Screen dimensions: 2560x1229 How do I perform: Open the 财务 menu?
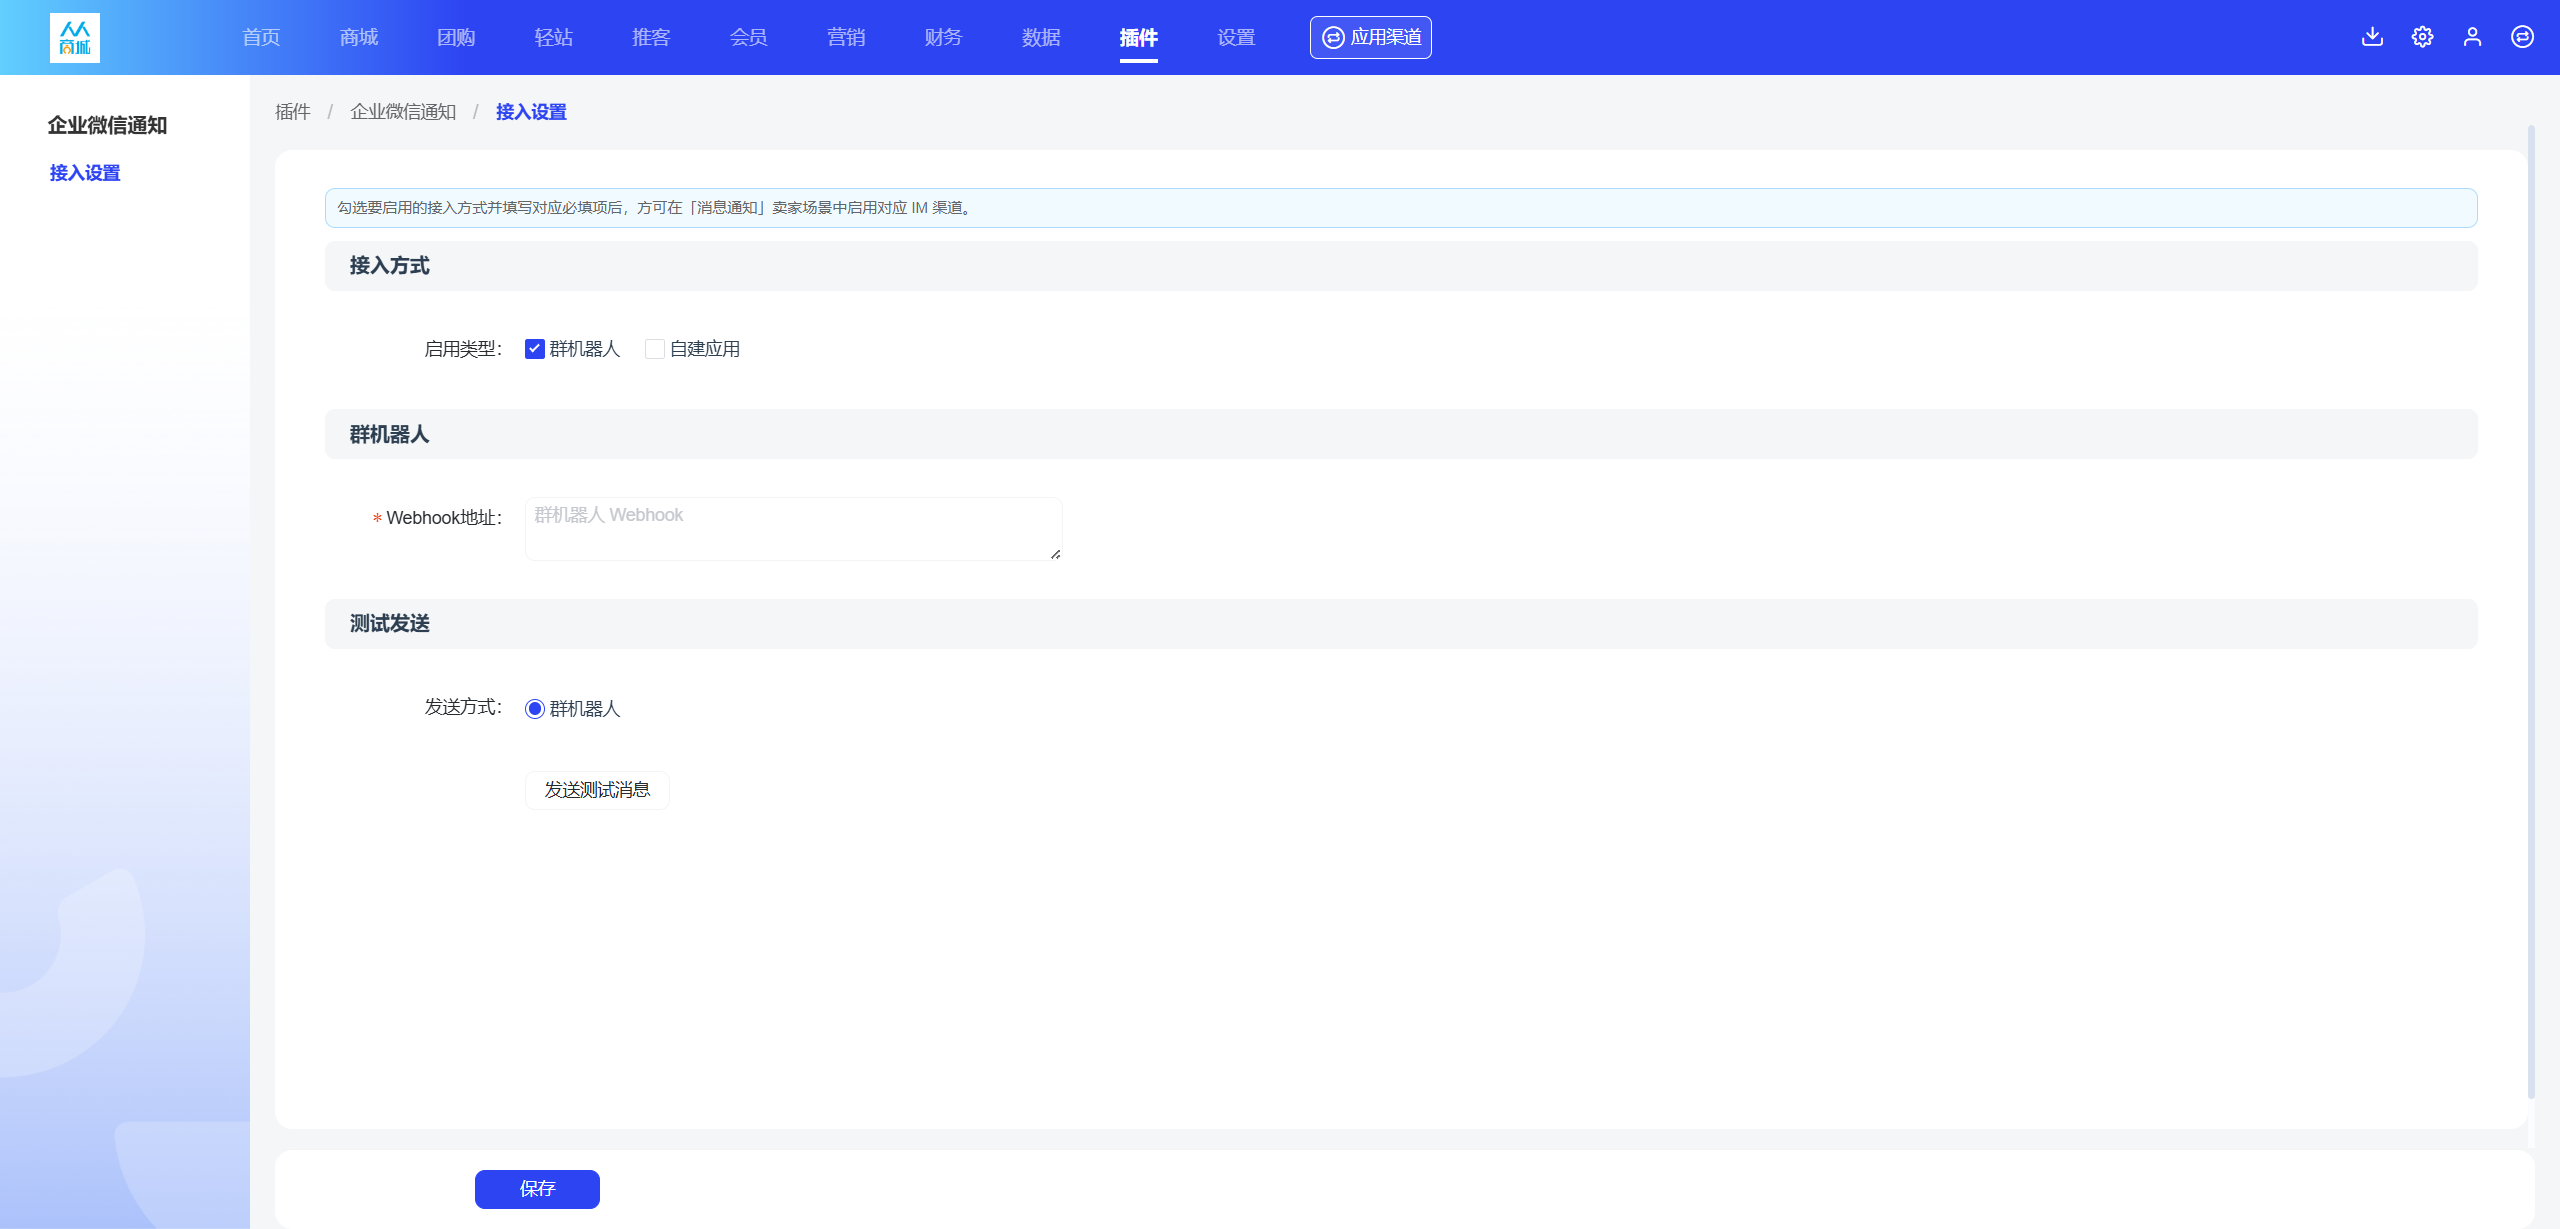click(944, 37)
